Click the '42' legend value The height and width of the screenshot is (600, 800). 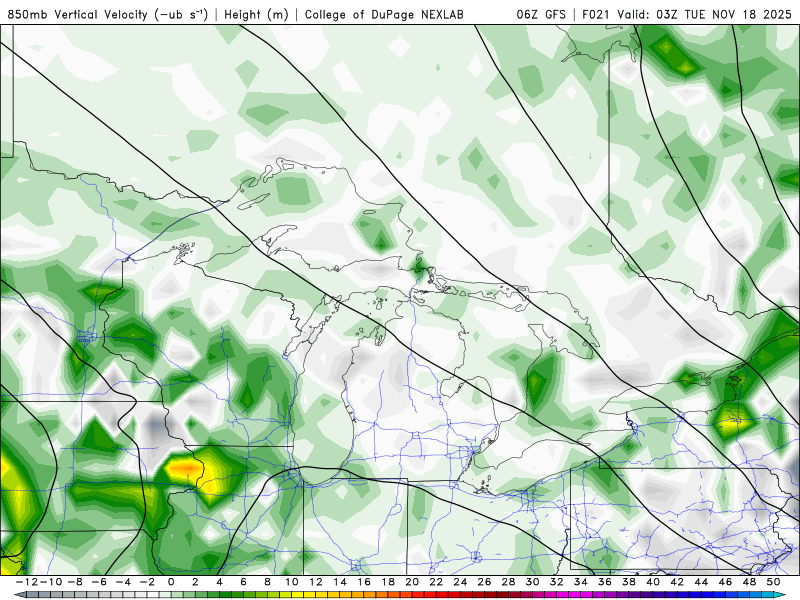click(x=677, y=582)
